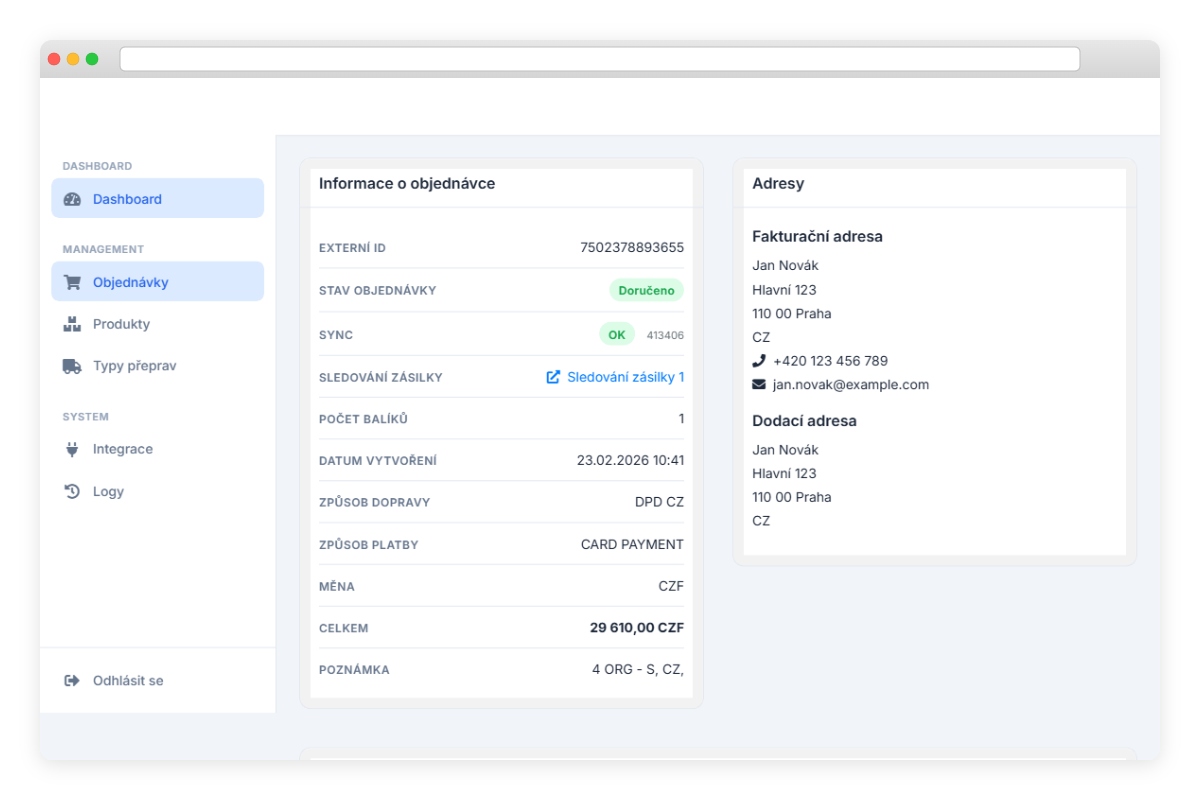This screenshot has height=800, width=1200.
Task: Open the Dashboard menu item
Action: point(127,199)
